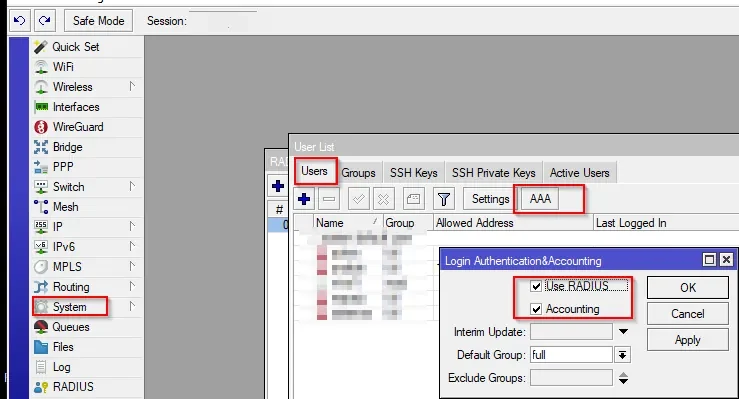The height and width of the screenshot is (399, 739).
Task: Switch to the Groups tab
Action: point(359,173)
